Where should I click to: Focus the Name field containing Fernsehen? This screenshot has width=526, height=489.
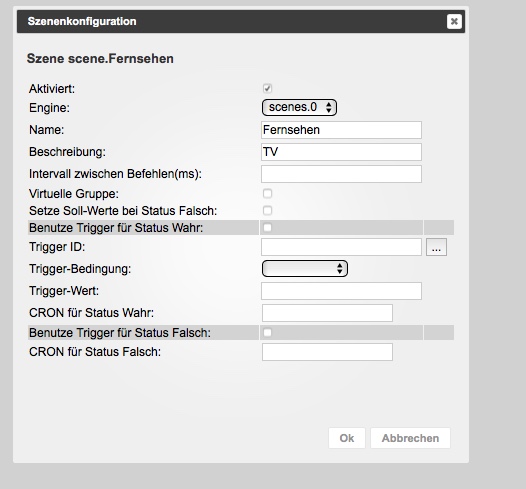(341, 130)
